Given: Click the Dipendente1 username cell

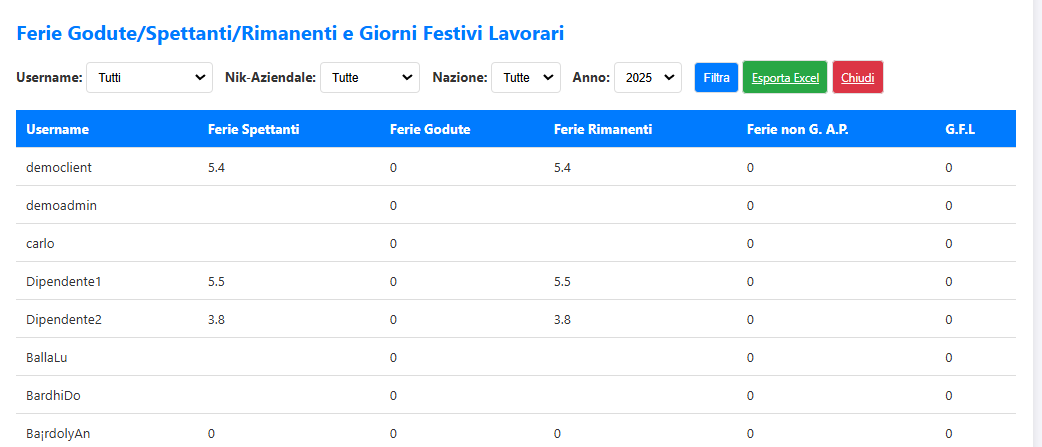Looking at the screenshot, I should tap(64, 282).
